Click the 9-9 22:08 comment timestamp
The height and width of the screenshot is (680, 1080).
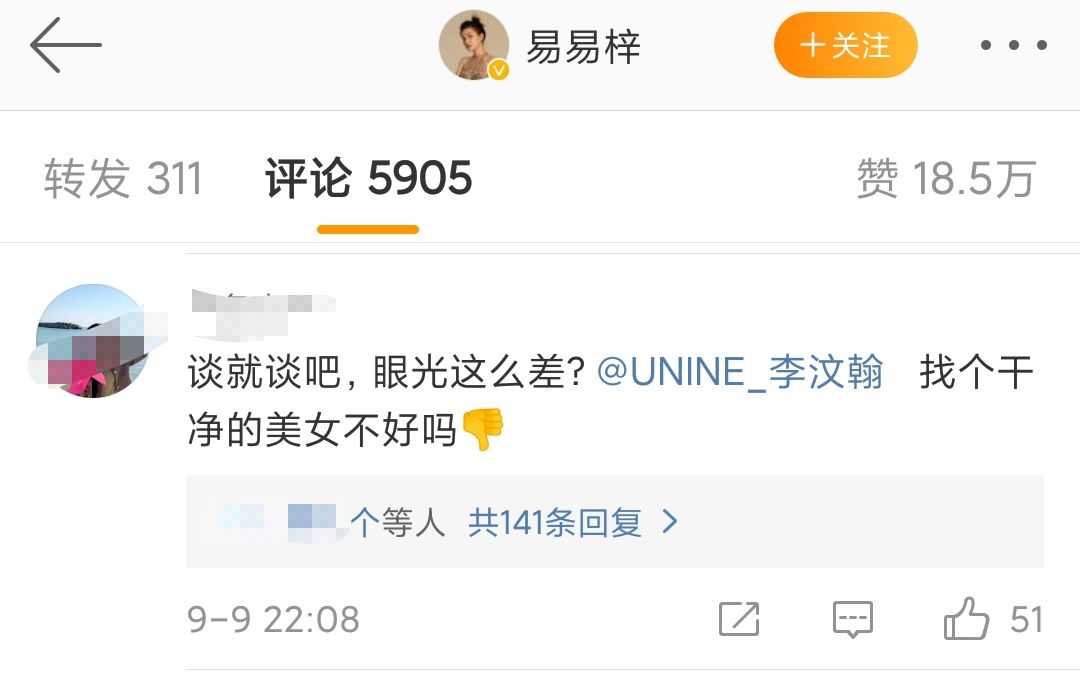click(x=273, y=619)
